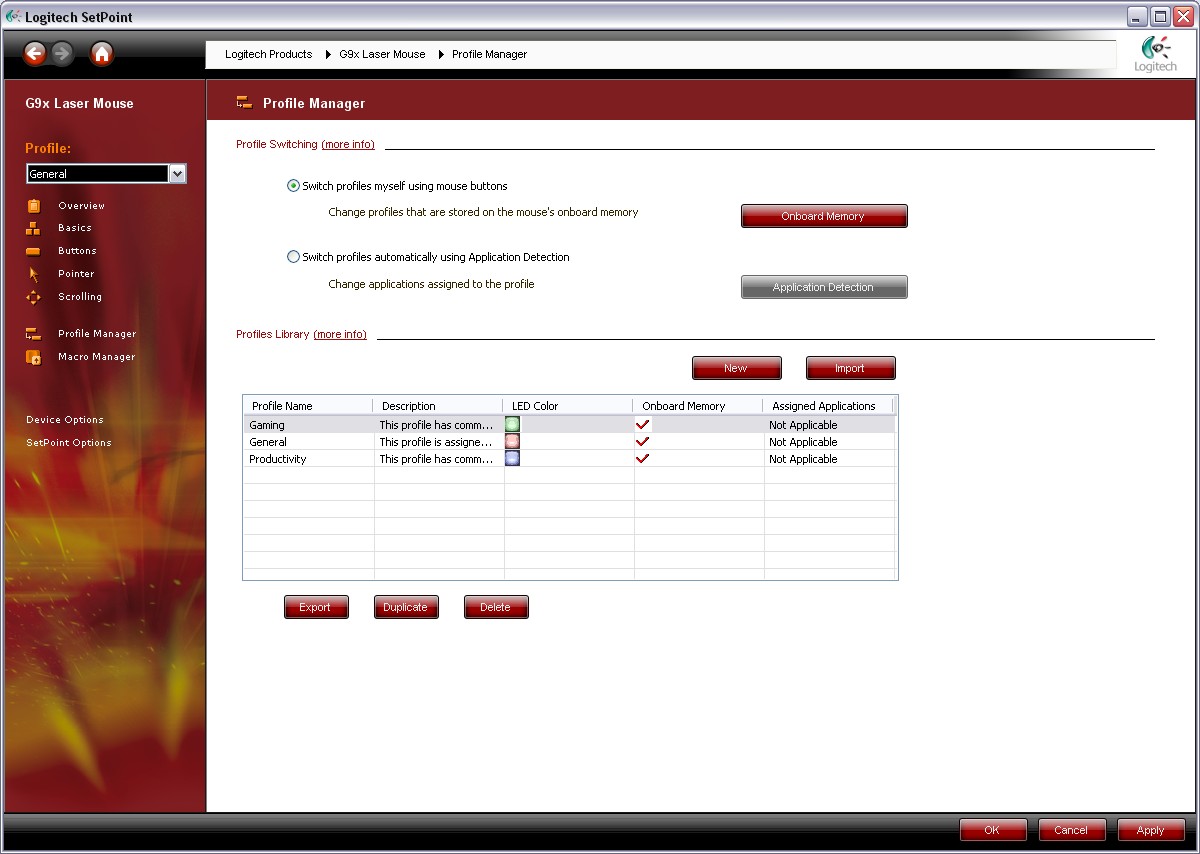The width and height of the screenshot is (1200, 854).
Task: Click the Profile Manager heading icon
Action: coord(244,102)
